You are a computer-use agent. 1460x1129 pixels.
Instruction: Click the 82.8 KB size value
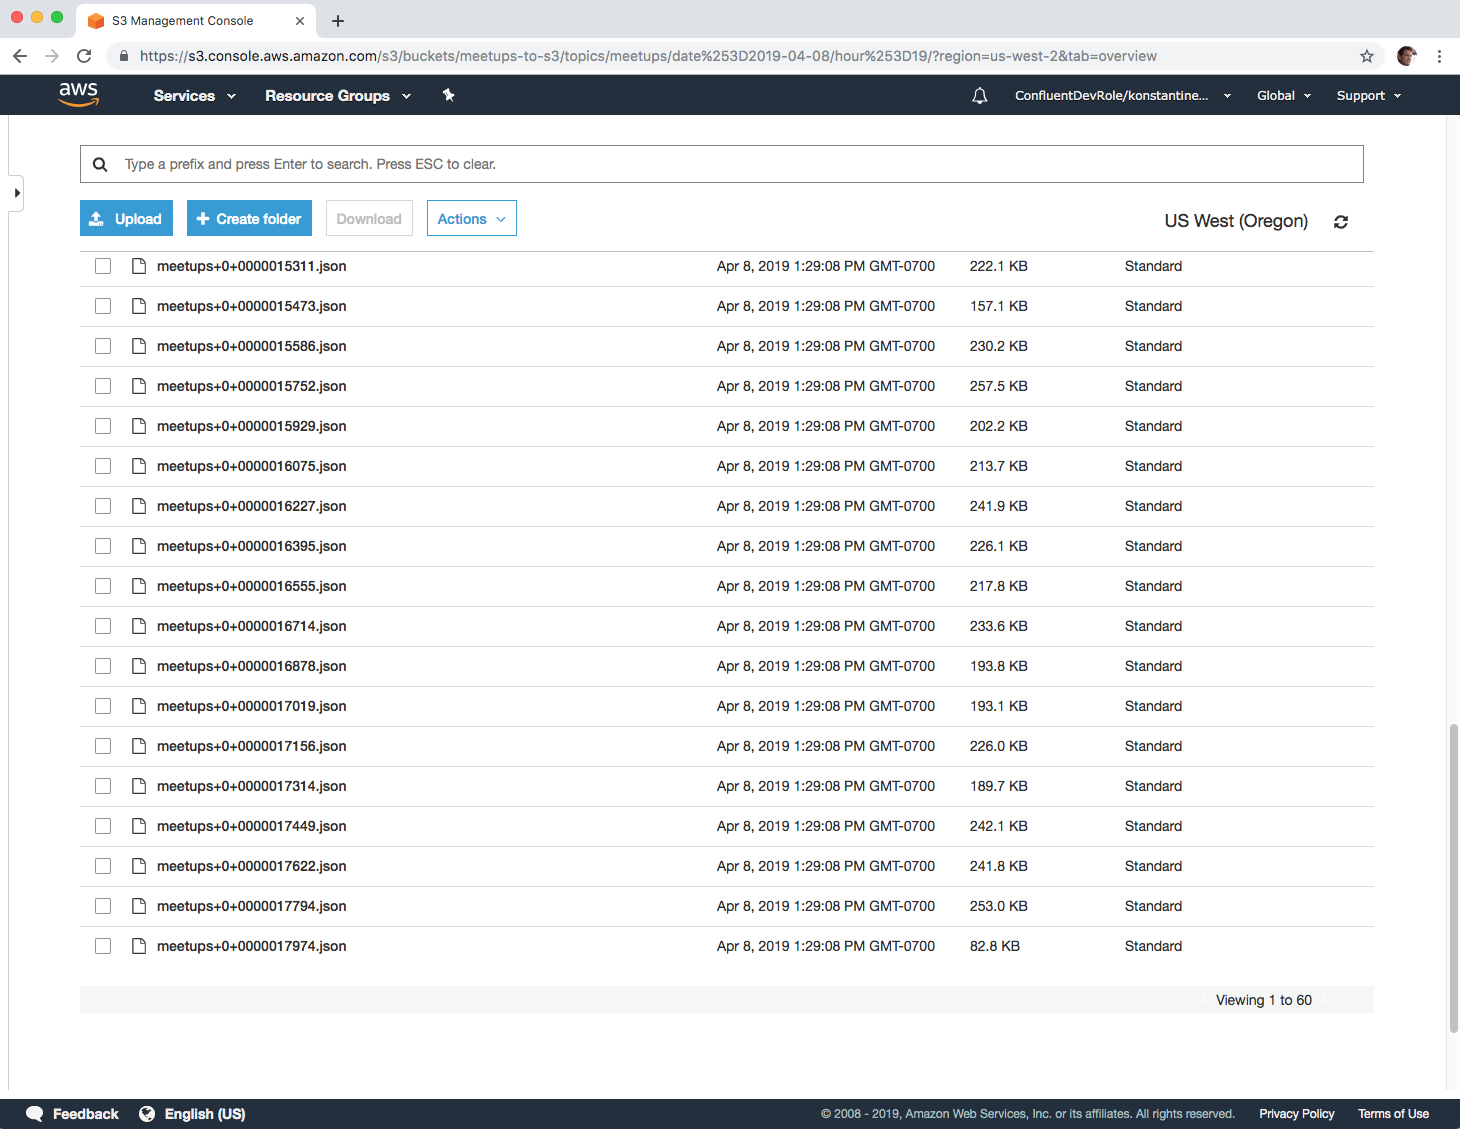(x=995, y=946)
